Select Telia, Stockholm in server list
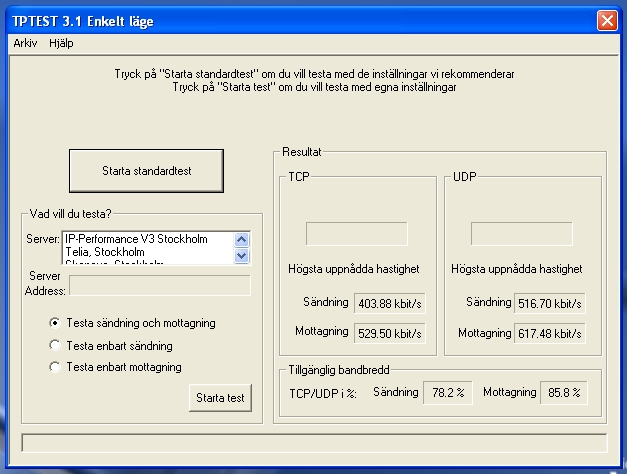 tap(105, 252)
